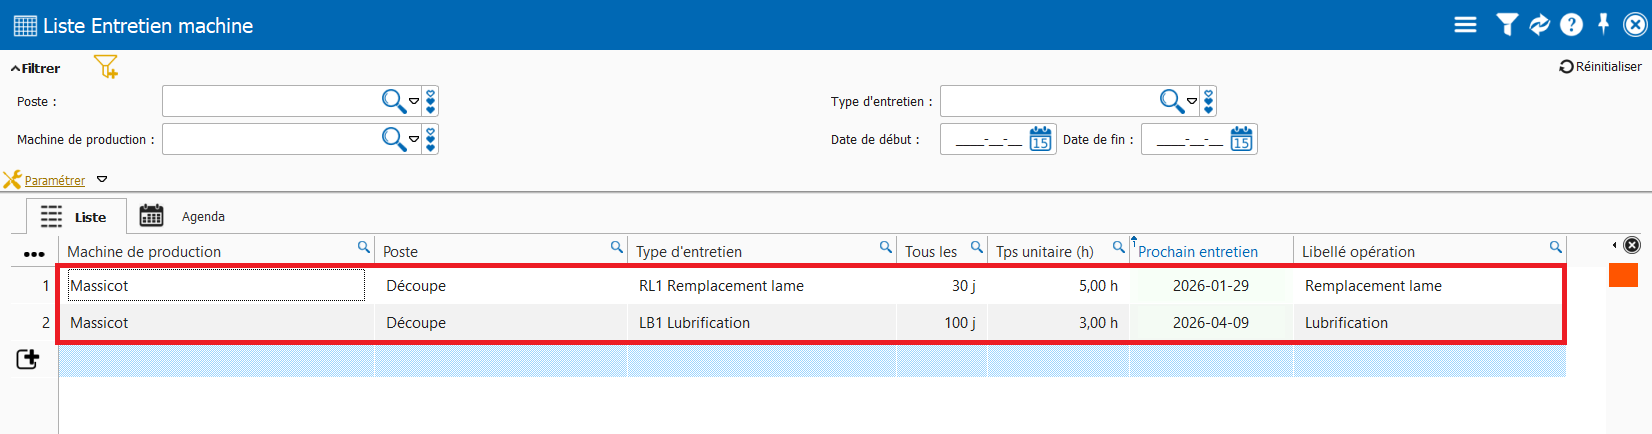This screenshot has height=434, width=1652.
Task: Open the Paramétrer link
Action: pos(54,181)
